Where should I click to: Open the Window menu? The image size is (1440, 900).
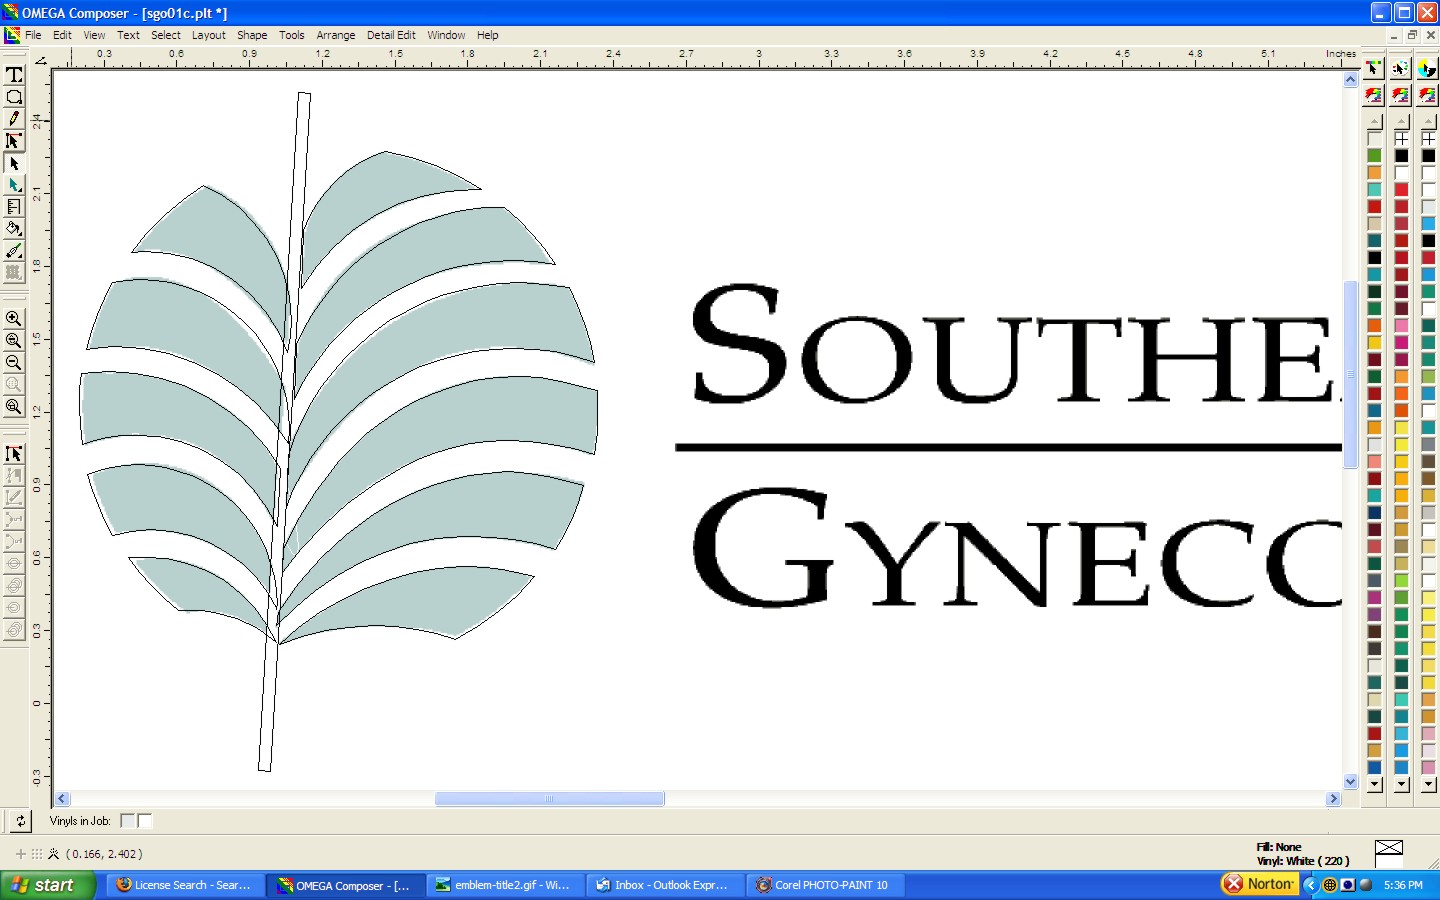446,35
